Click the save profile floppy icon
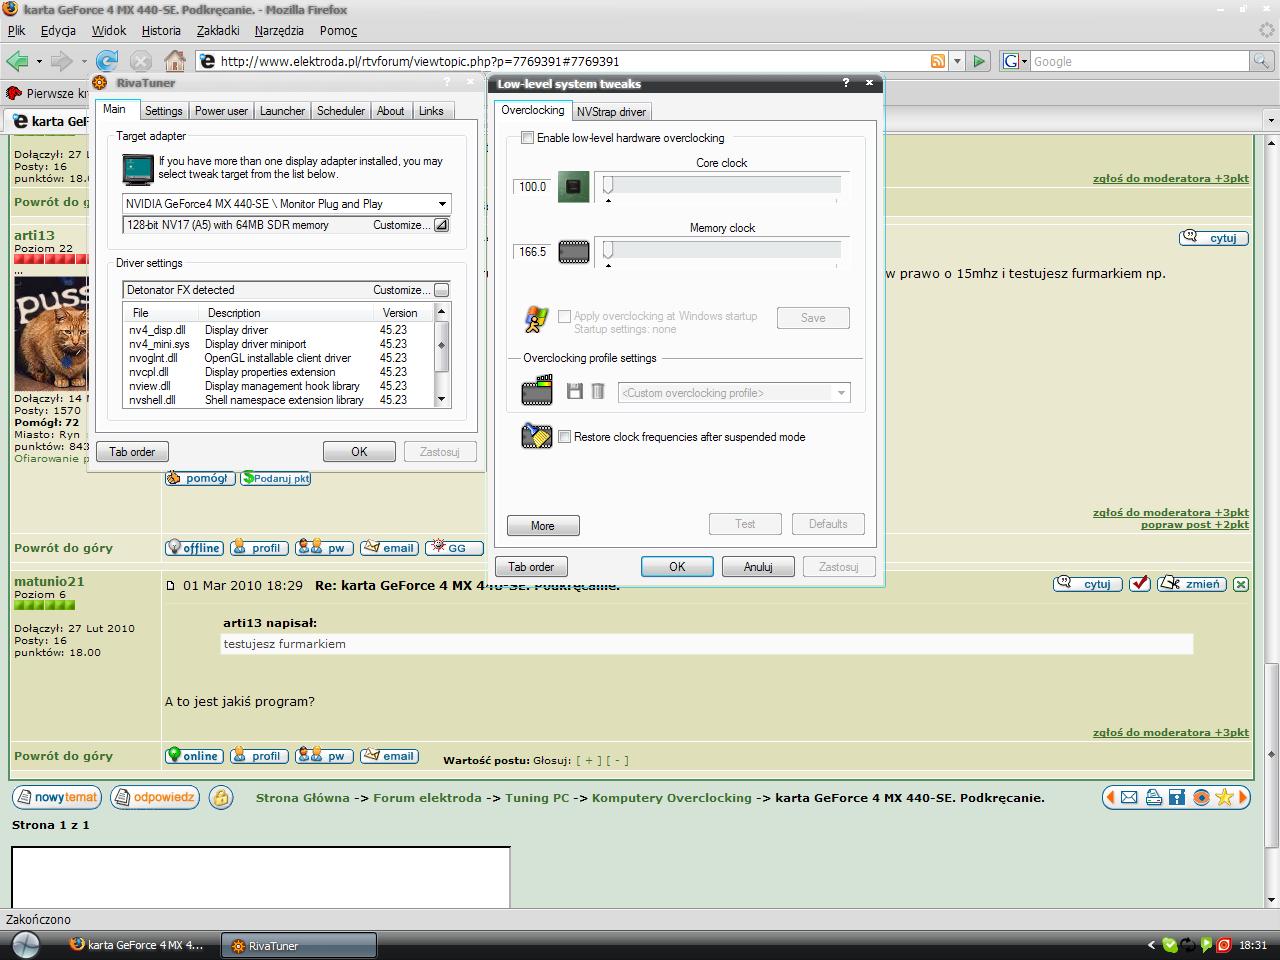The width and height of the screenshot is (1280, 960). tap(575, 392)
